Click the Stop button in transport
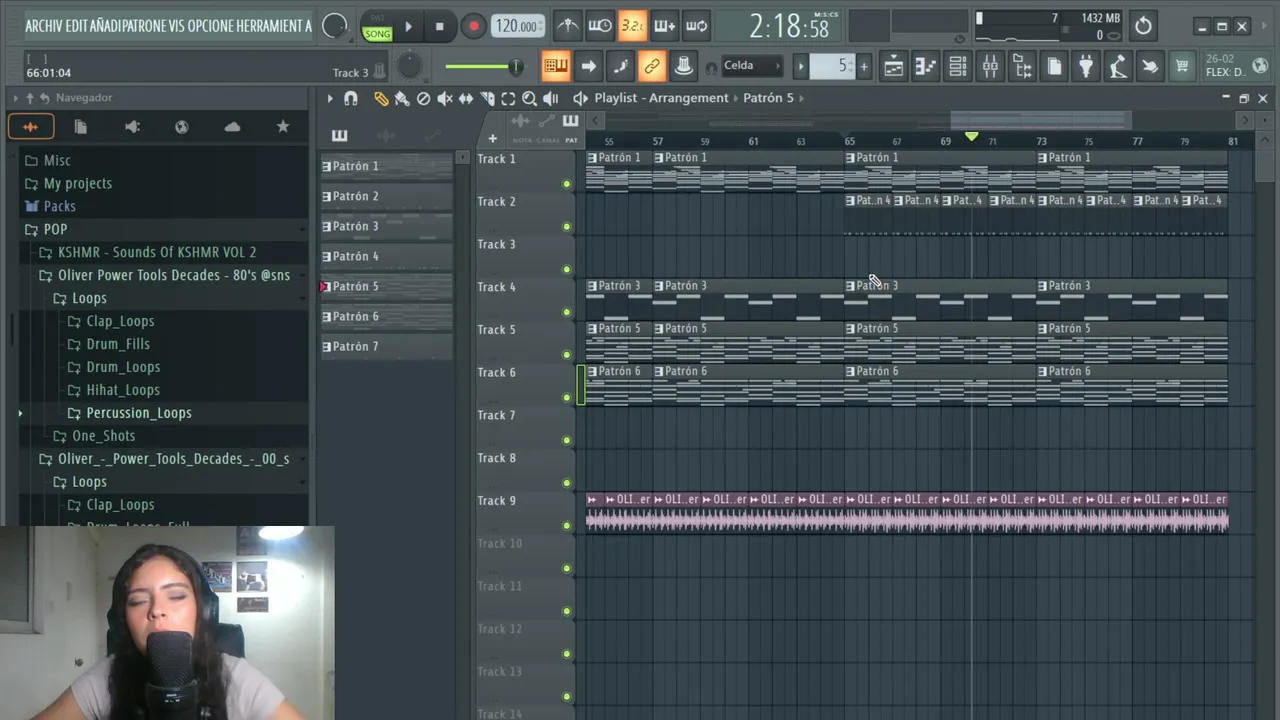This screenshot has height=720, width=1280. [439, 27]
